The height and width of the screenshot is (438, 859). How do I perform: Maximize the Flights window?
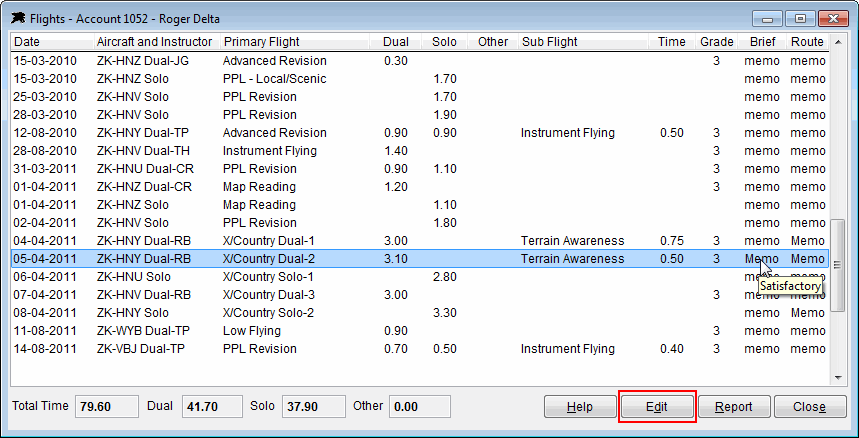[x=800, y=19]
